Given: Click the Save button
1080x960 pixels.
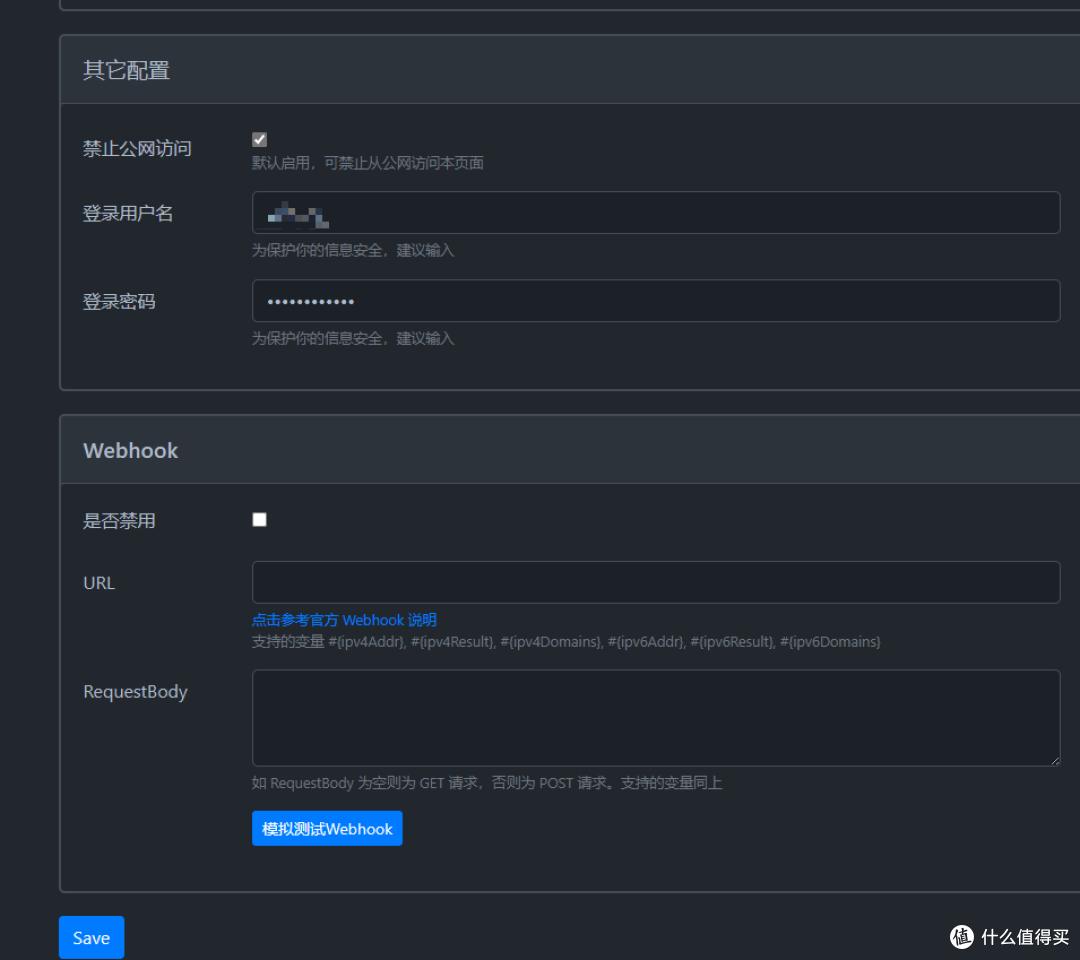Looking at the screenshot, I should coord(91,937).
